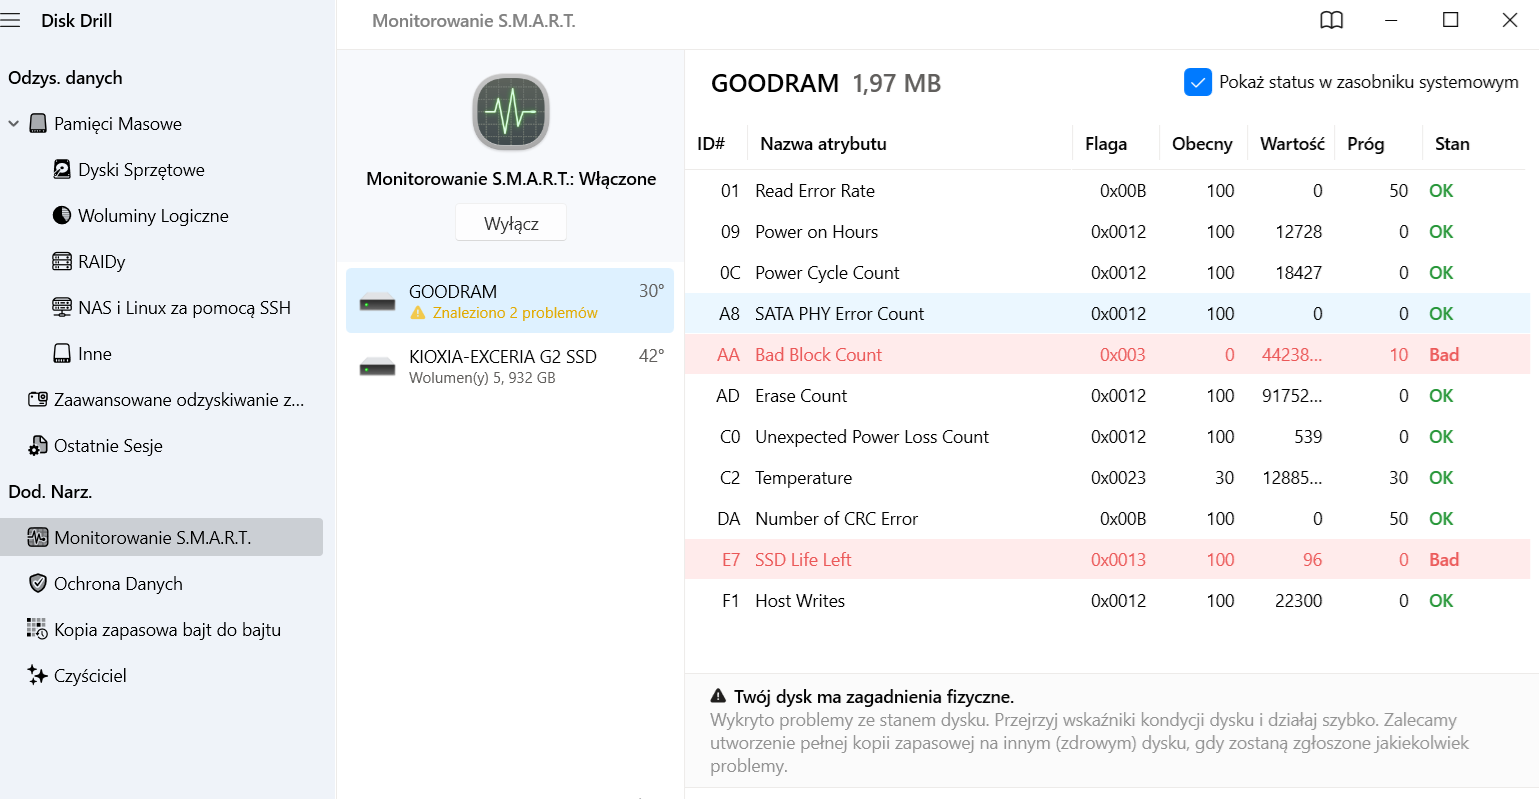
Task: Click the Woluminy Logiczne pie icon
Action: [x=62, y=216]
